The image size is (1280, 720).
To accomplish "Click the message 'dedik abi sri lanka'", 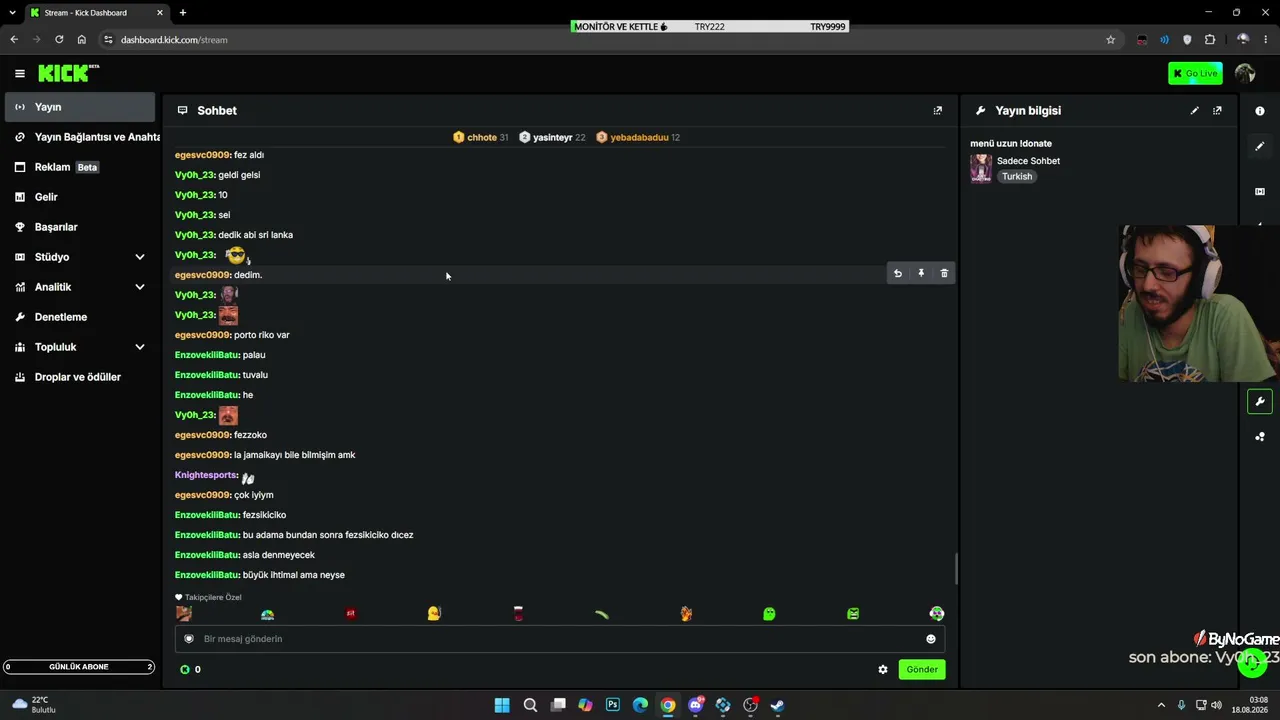I will (255, 235).
